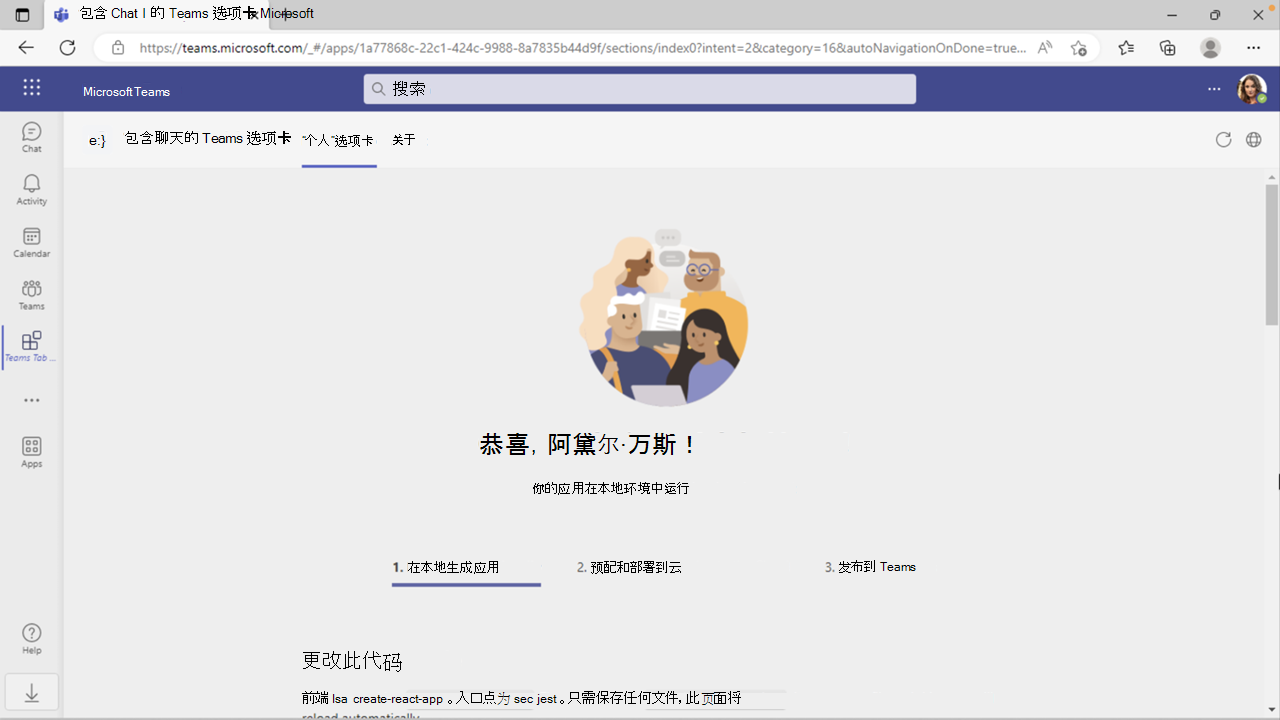This screenshot has width=1280, height=720.
Task: Open the Microsoft 365 app launcher grid
Action: pyautogui.click(x=32, y=88)
